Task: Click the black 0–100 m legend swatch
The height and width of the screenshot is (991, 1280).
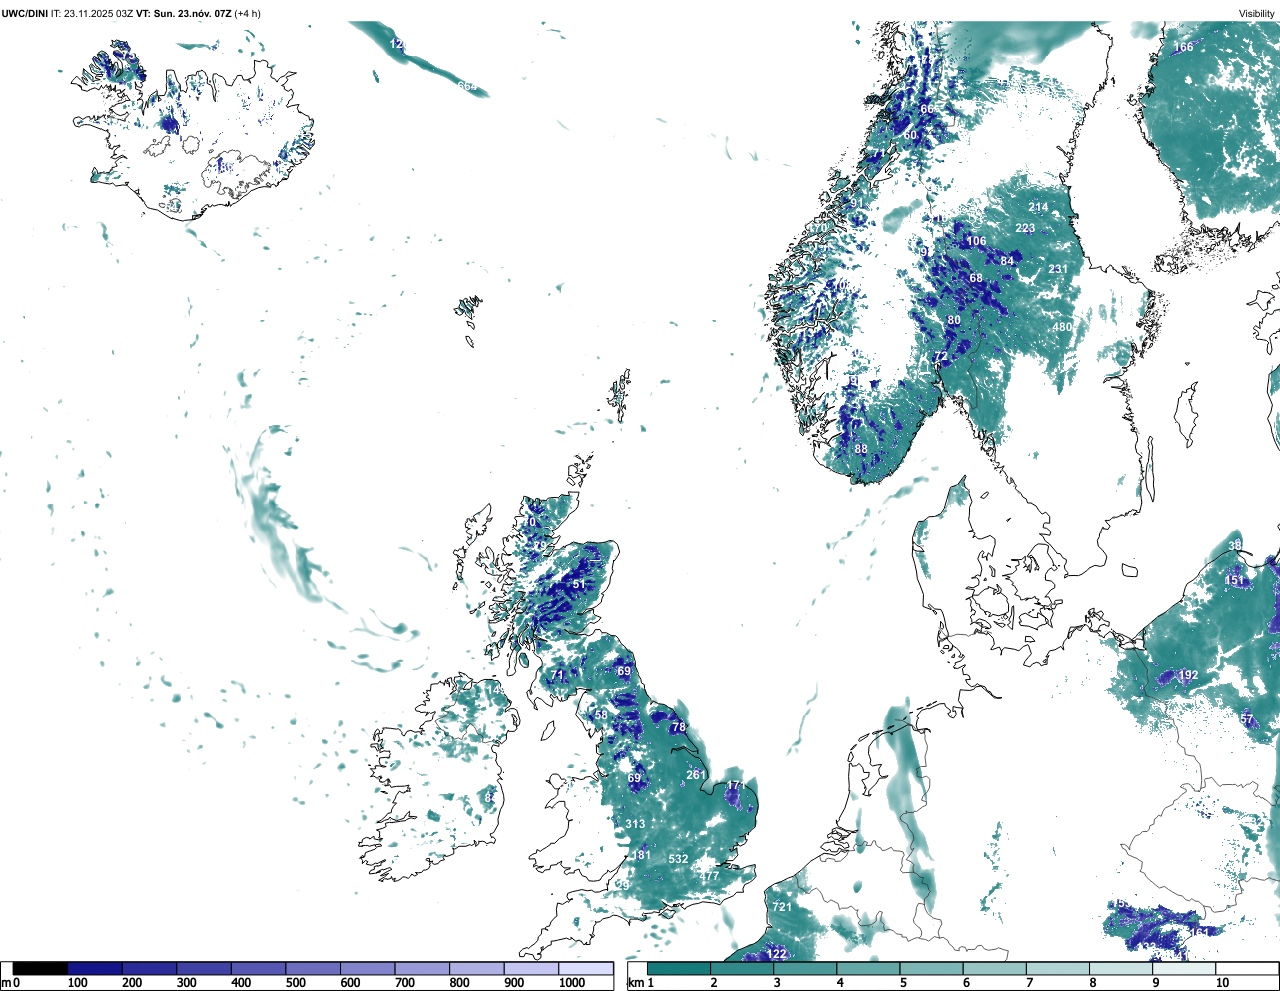Action: (x=41, y=968)
